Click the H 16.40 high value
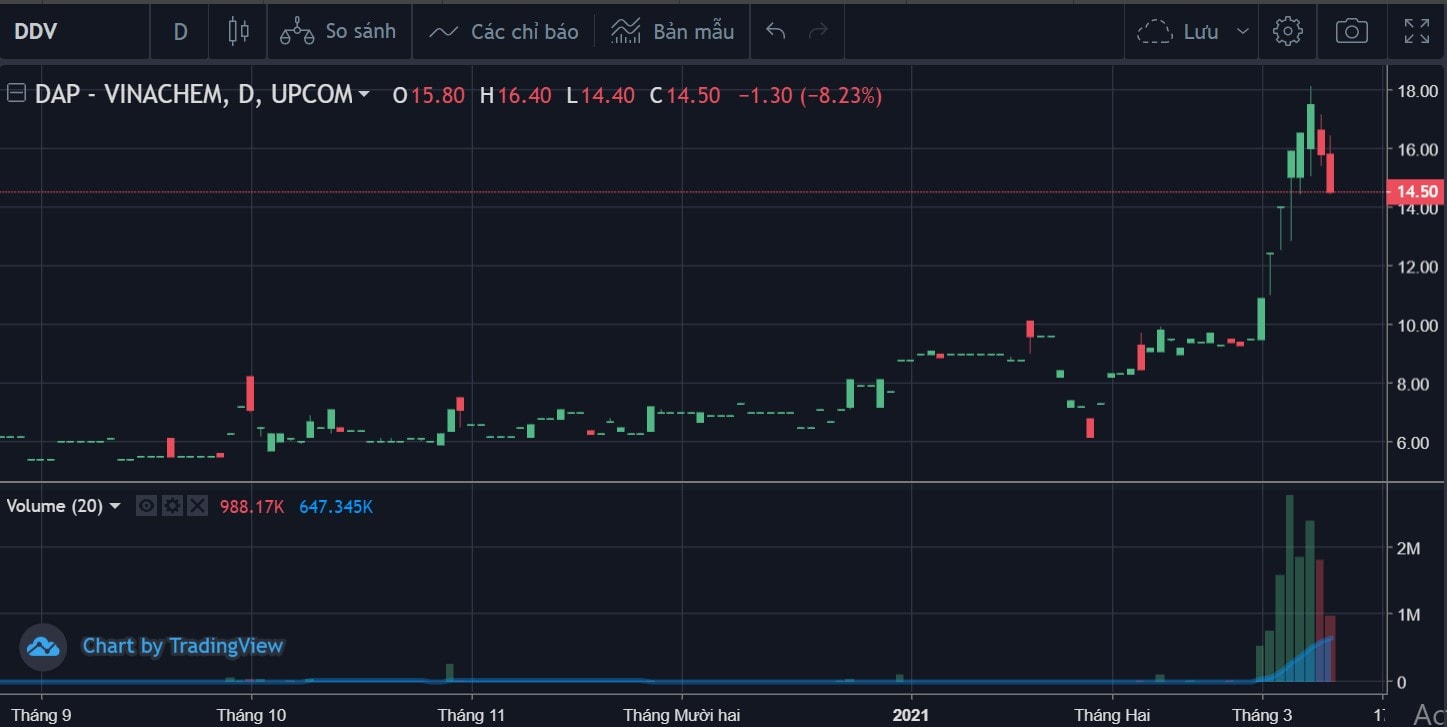 tap(515, 95)
